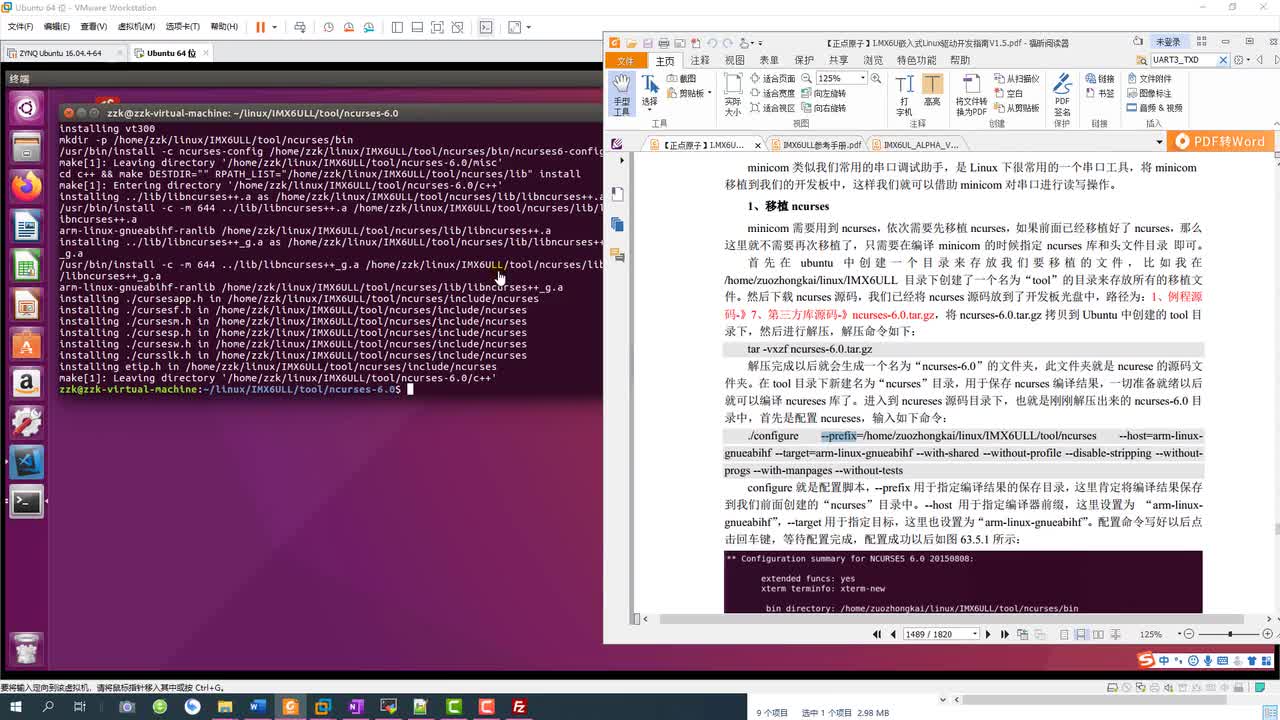
Task: Go to next page in PDF status bar
Action: click(x=988, y=634)
